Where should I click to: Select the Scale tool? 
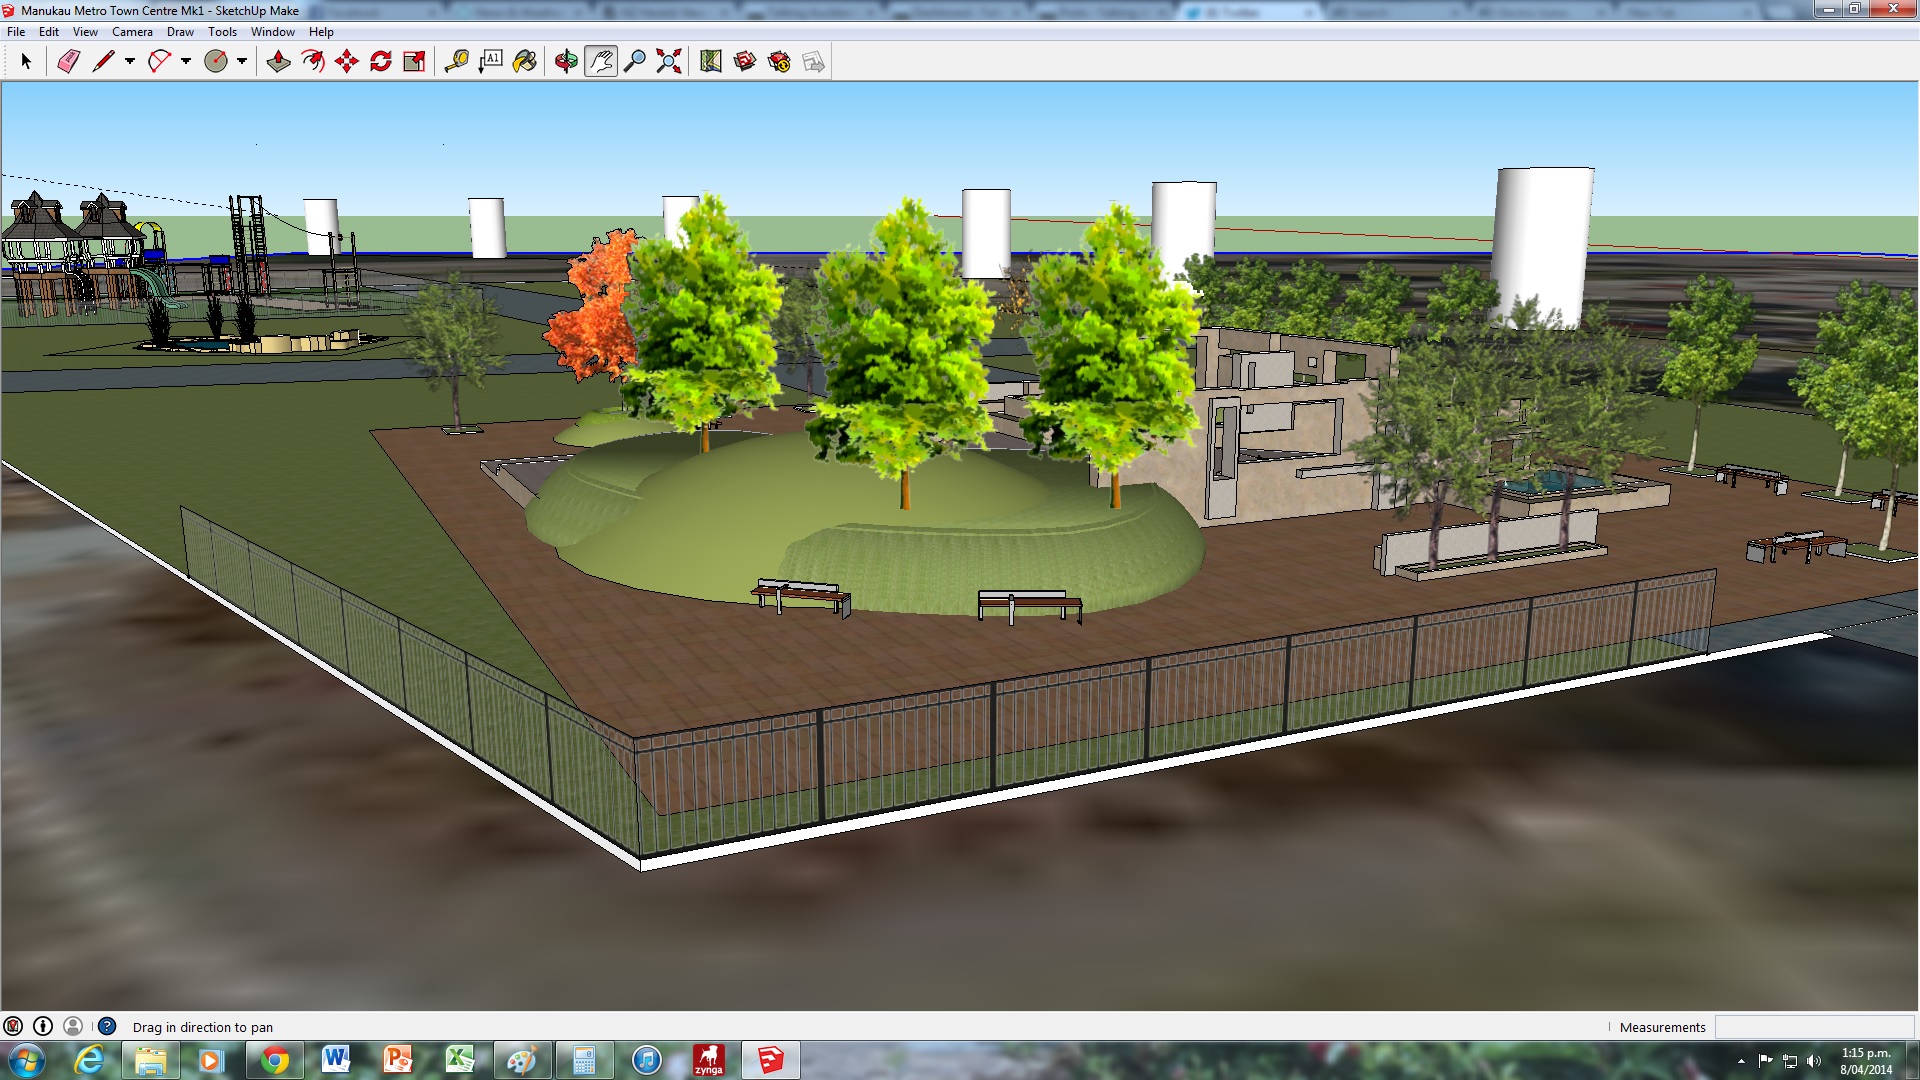[x=414, y=62]
